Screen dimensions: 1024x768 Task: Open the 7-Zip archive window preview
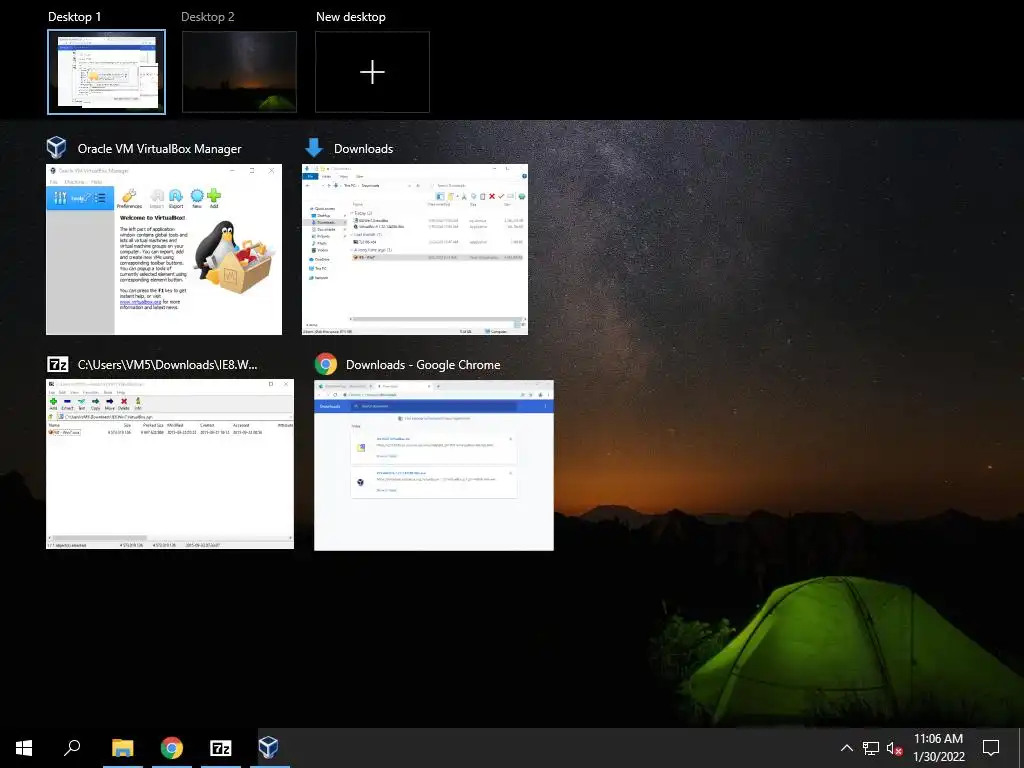click(170, 464)
